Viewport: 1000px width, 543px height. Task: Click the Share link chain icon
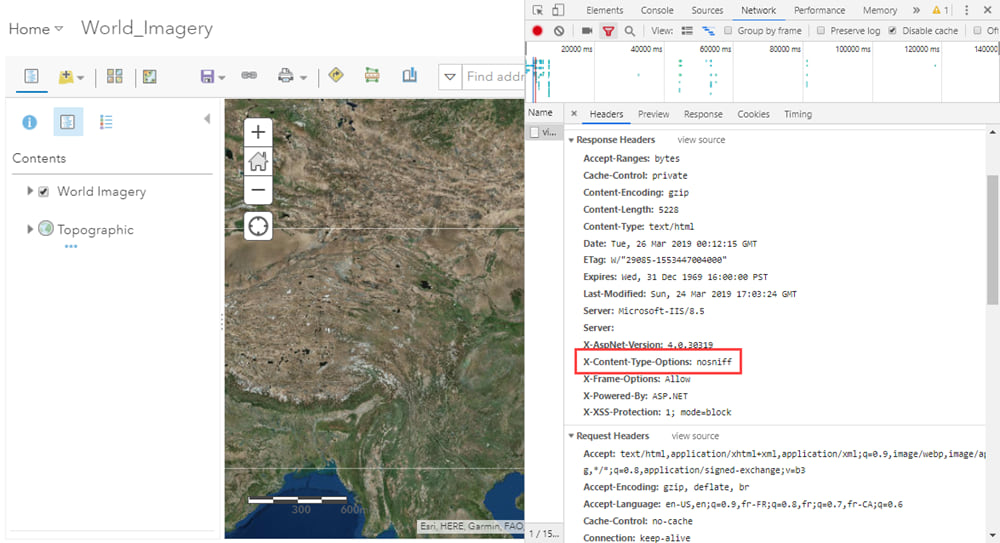[249, 75]
